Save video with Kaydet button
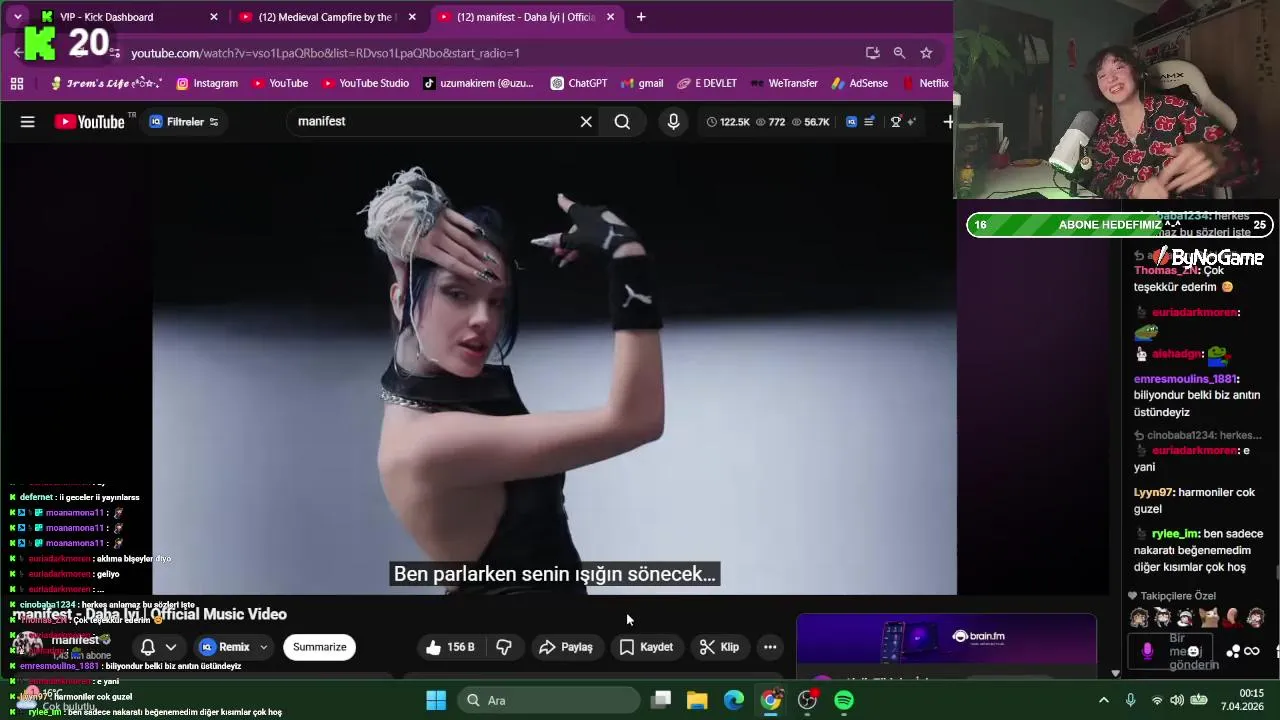This screenshot has height=720, width=1280. tap(646, 647)
